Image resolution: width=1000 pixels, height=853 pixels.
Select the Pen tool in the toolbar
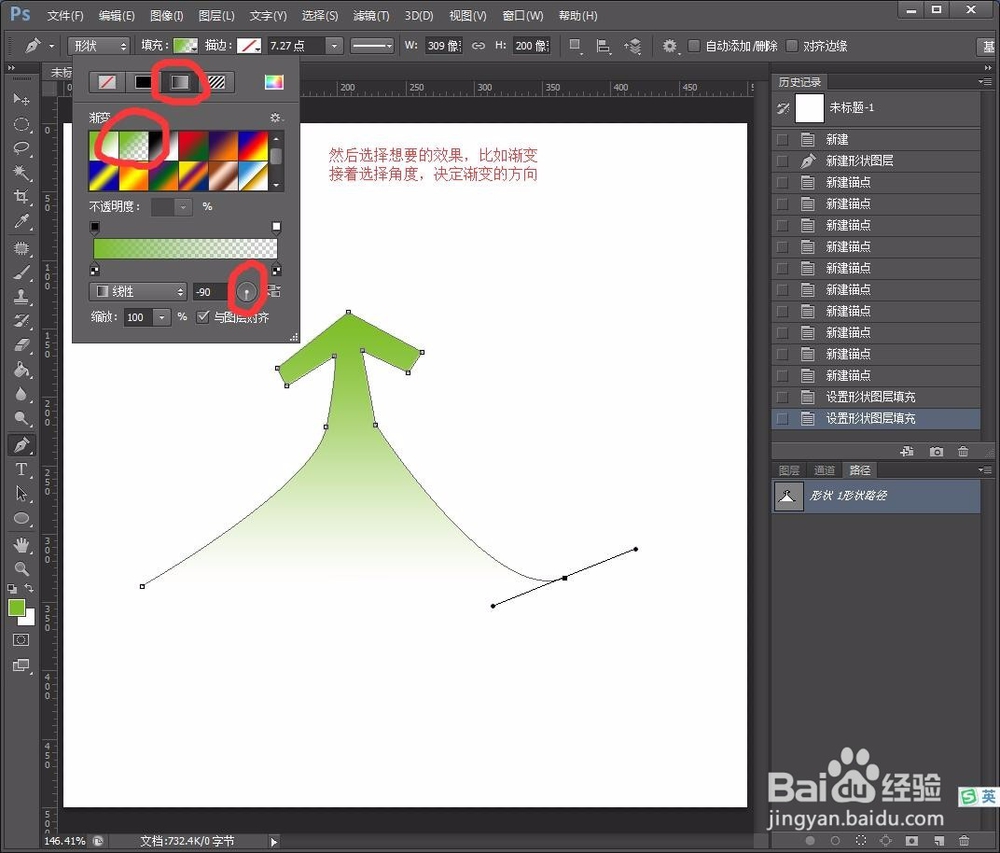22,445
